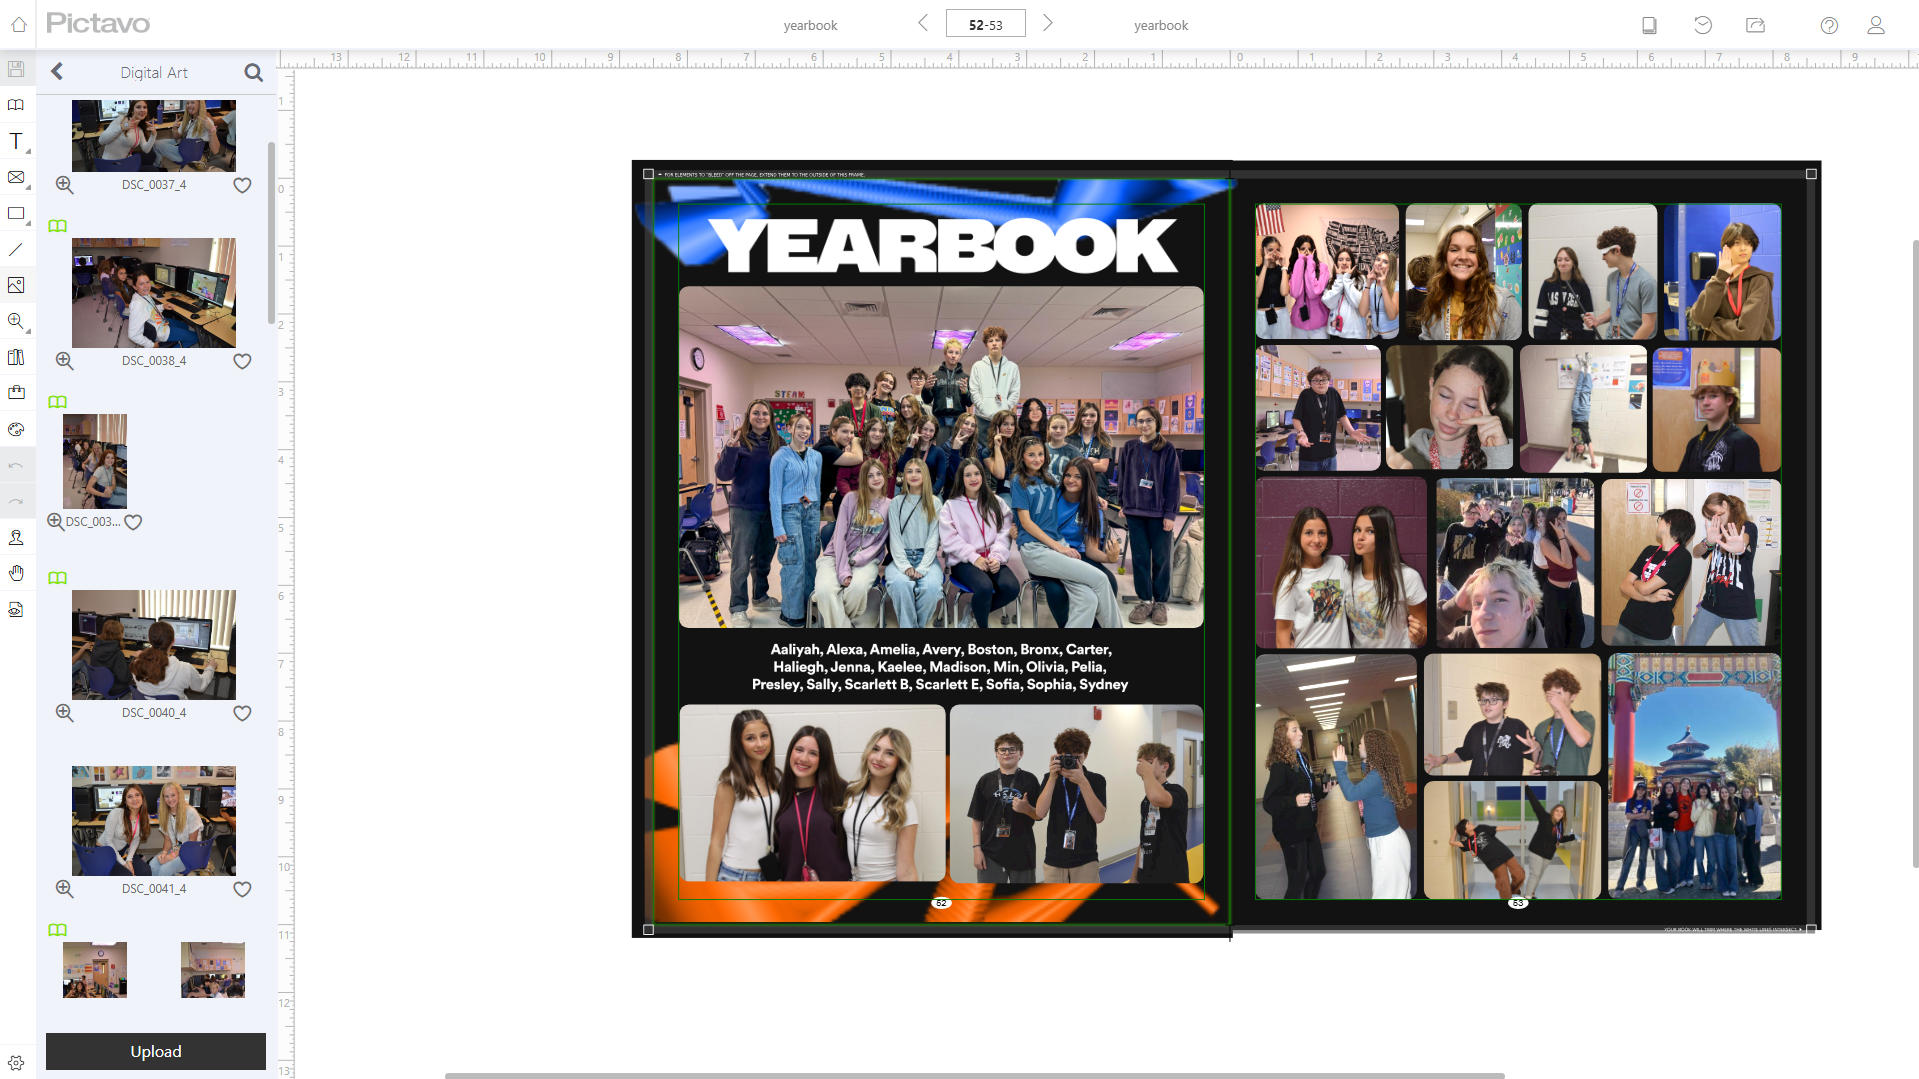The image size is (1919, 1079).
Task: Go to previous spread arrow
Action: [x=923, y=23]
